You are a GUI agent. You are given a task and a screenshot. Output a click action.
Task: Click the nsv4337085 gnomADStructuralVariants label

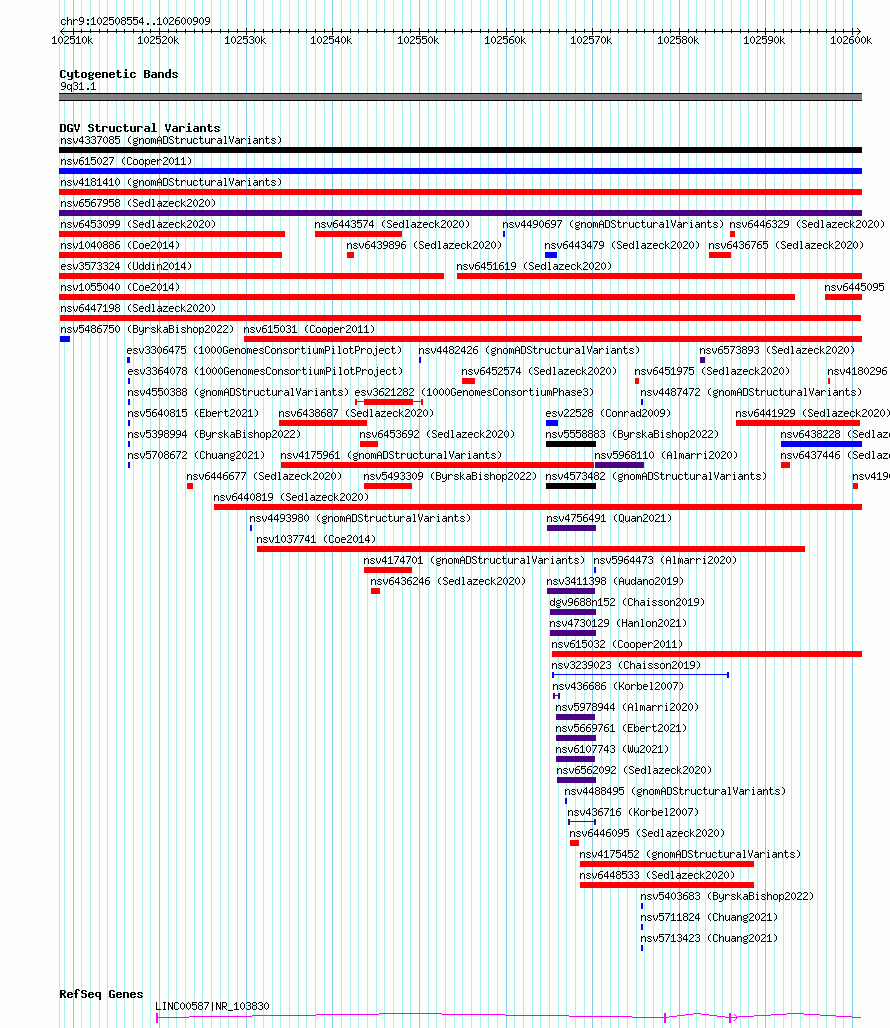coord(171,140)
